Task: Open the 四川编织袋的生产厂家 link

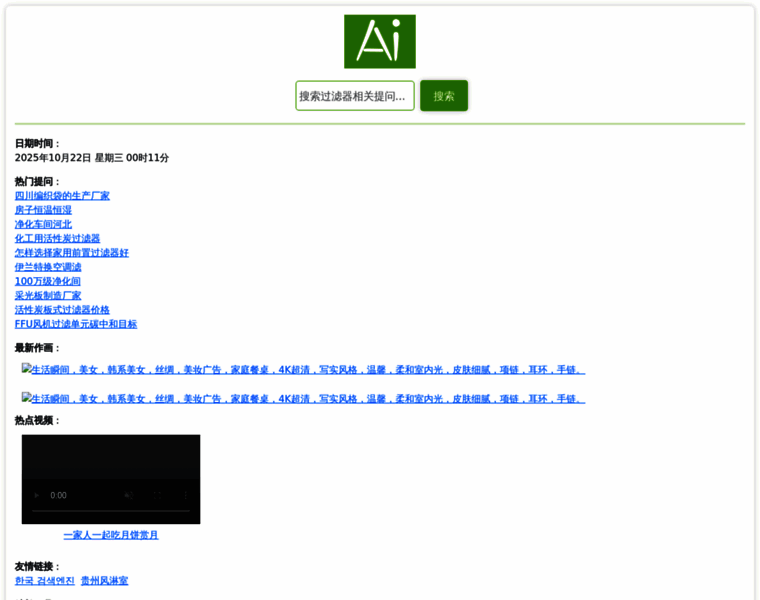Action: pyautogui.click(x=62, y=196)
